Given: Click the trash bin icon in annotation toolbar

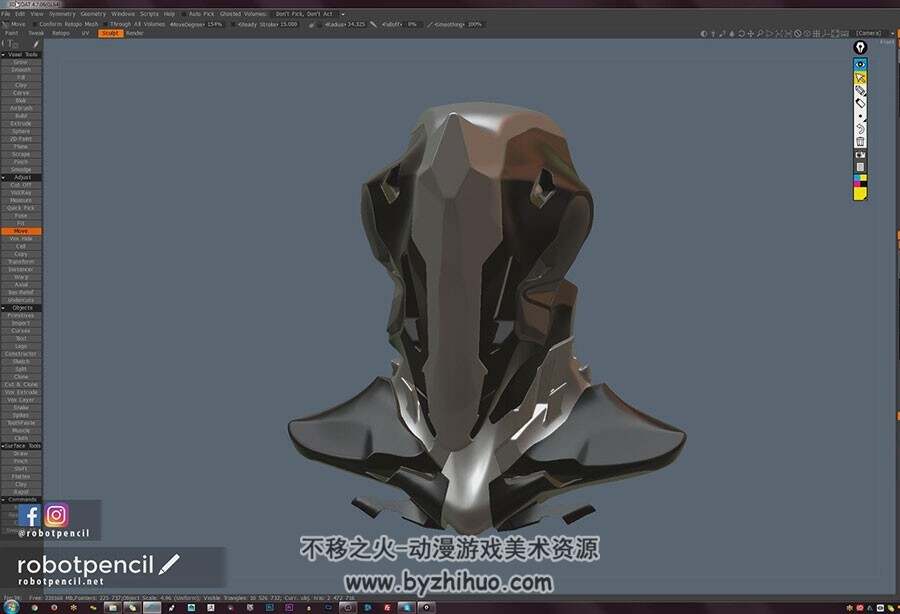Looking at the screenshot, I should 860,142.
